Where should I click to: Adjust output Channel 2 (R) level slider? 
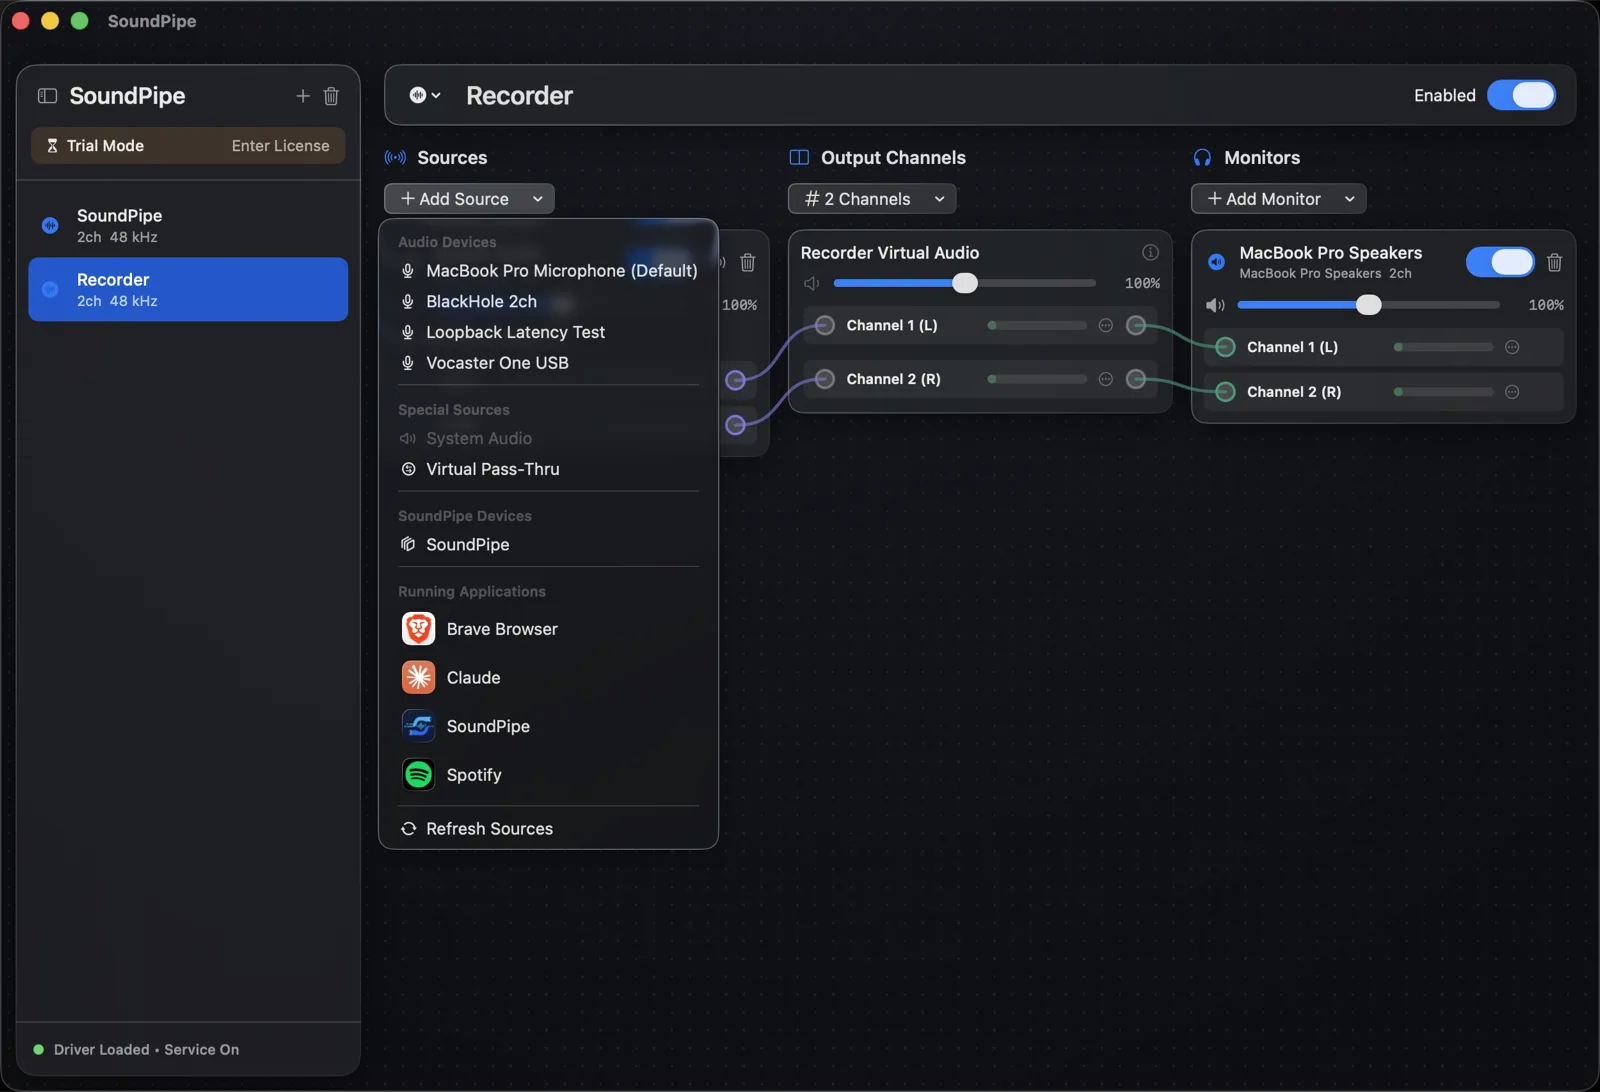tap(1037, 379)
